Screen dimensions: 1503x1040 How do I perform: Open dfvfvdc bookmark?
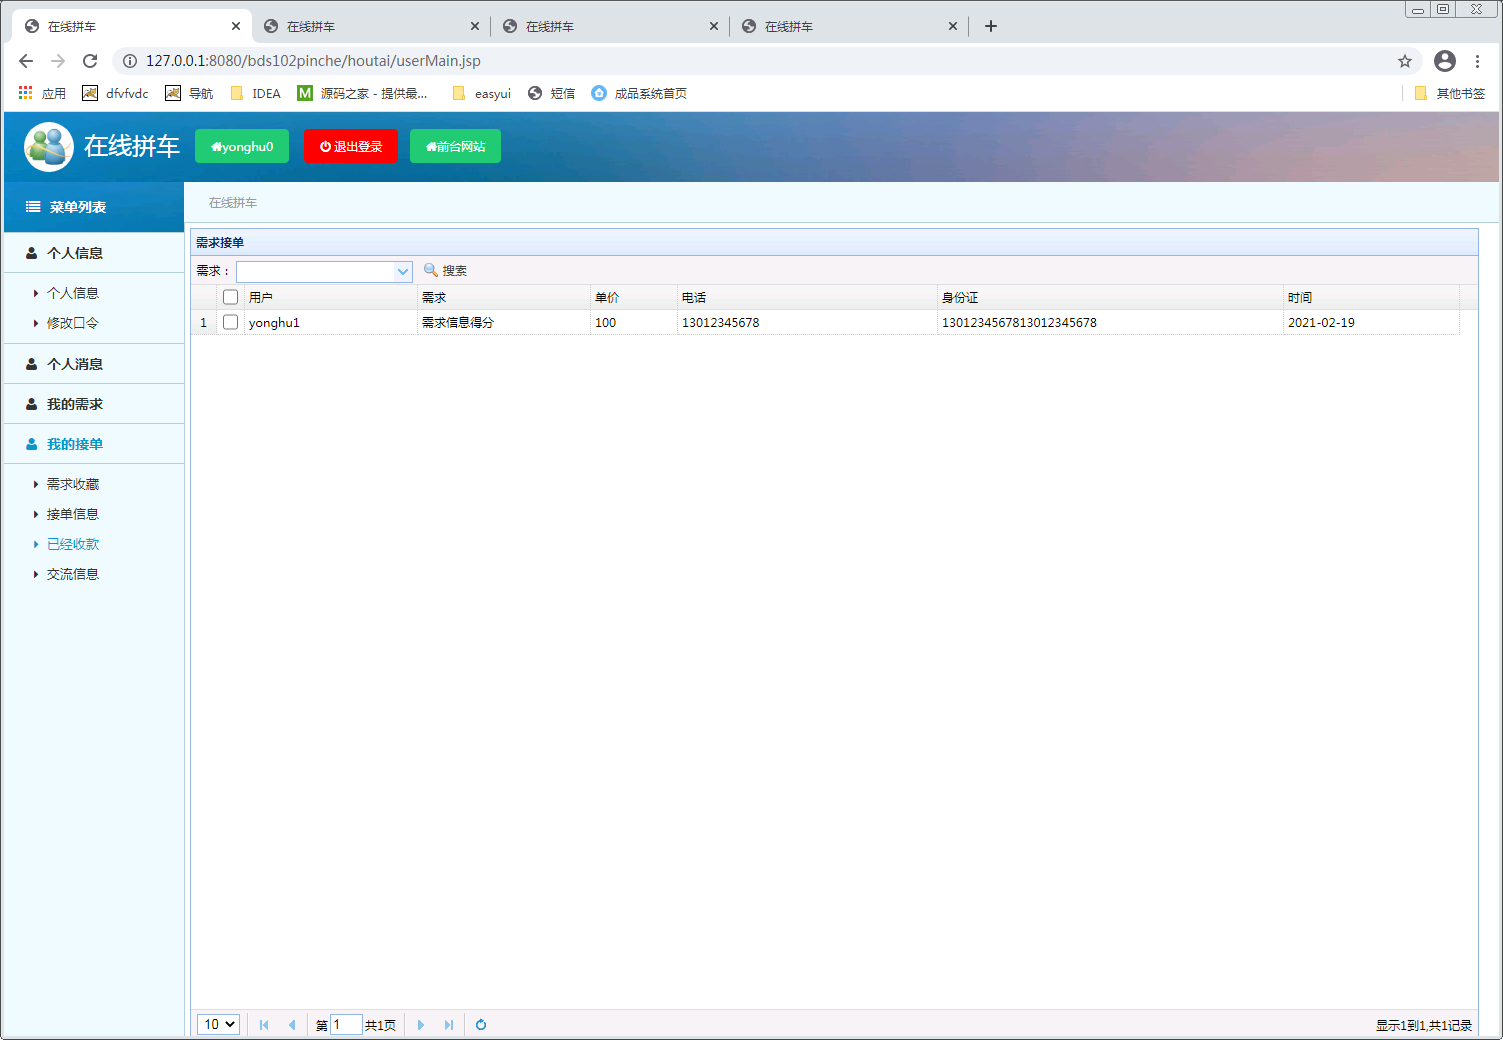click(115, 93)
